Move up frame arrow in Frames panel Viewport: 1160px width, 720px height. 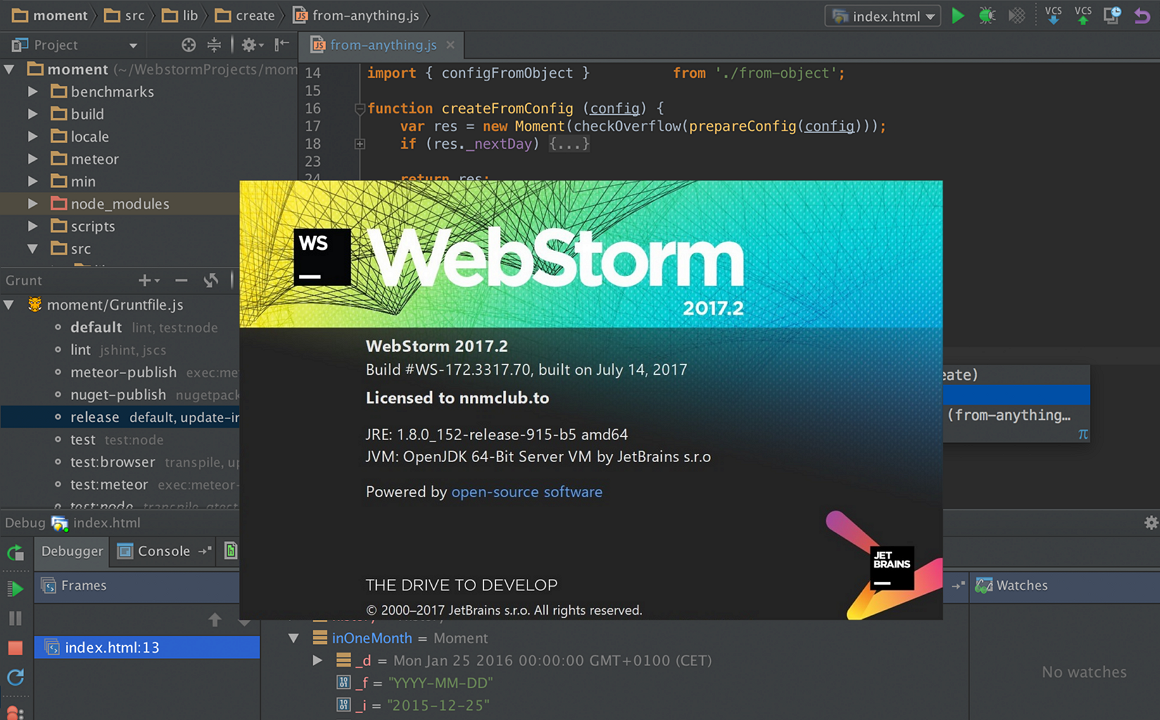point(215,620)
